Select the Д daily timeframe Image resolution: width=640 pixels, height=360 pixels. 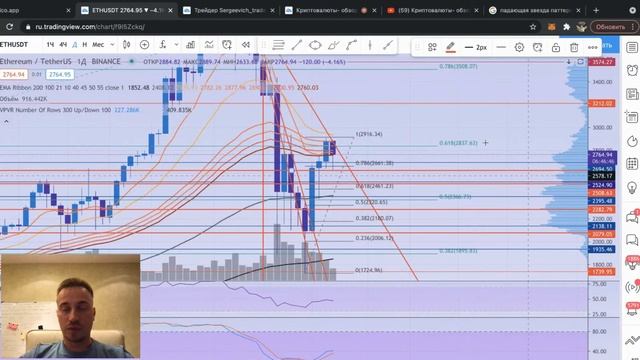click(x=75, y=44)
